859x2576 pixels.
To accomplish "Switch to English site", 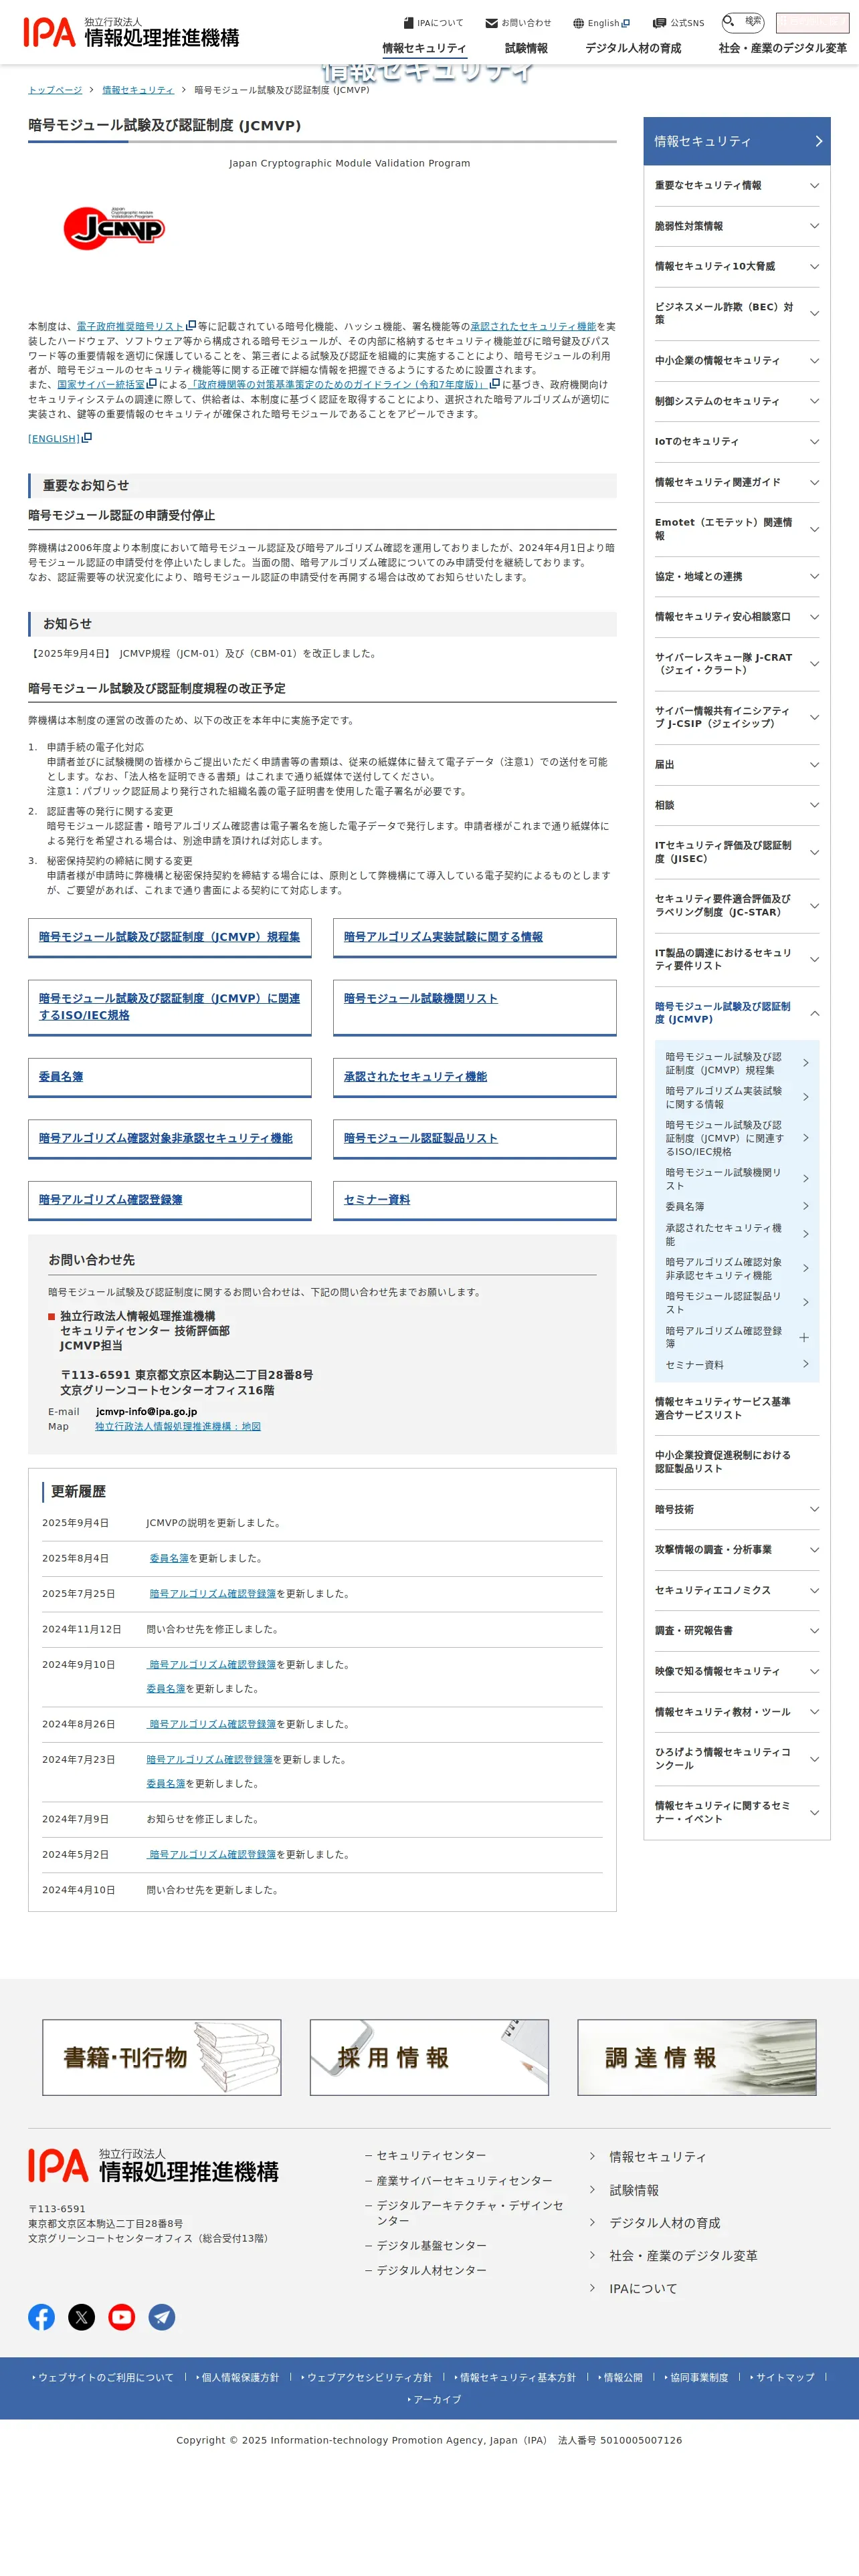I will pyautogui.click(x=601, y=23).
